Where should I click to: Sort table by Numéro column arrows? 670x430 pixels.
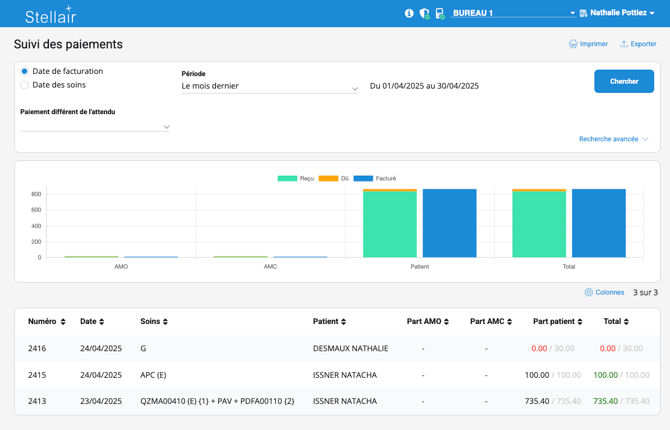click(63, 322)
